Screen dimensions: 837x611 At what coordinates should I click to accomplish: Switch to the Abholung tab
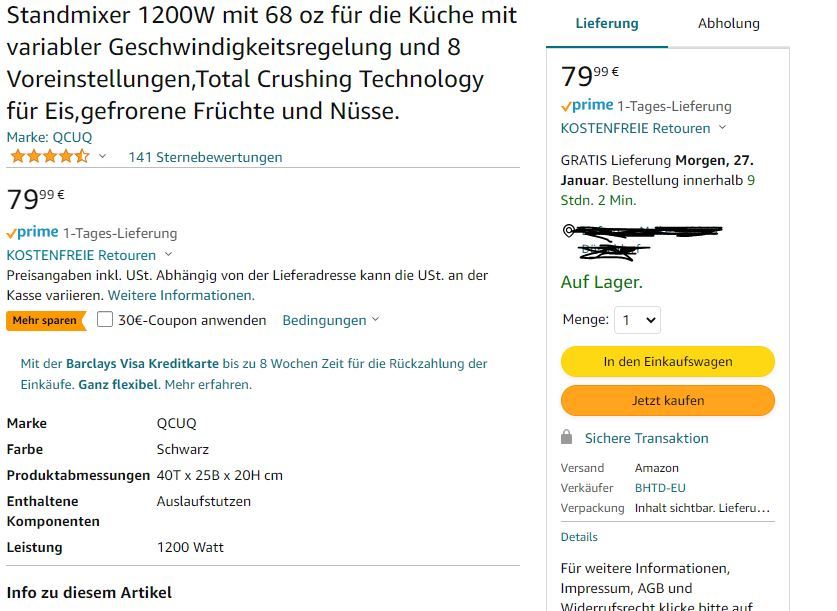[x=729, y=23]
